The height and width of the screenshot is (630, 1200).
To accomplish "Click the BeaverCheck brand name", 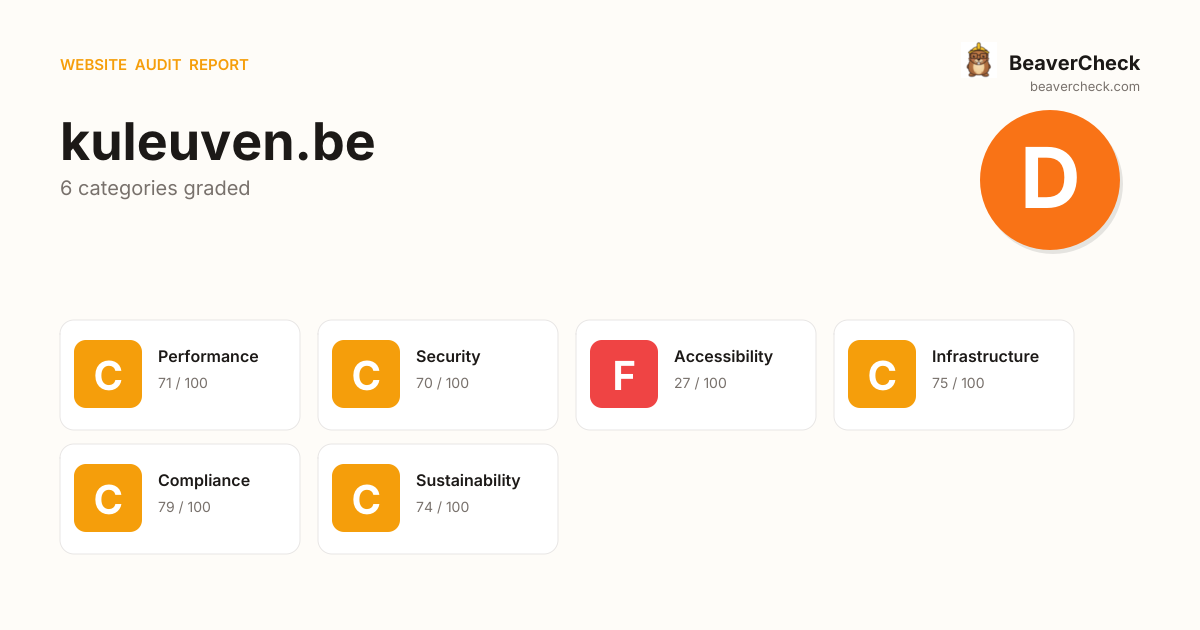I will [1074, 63].
